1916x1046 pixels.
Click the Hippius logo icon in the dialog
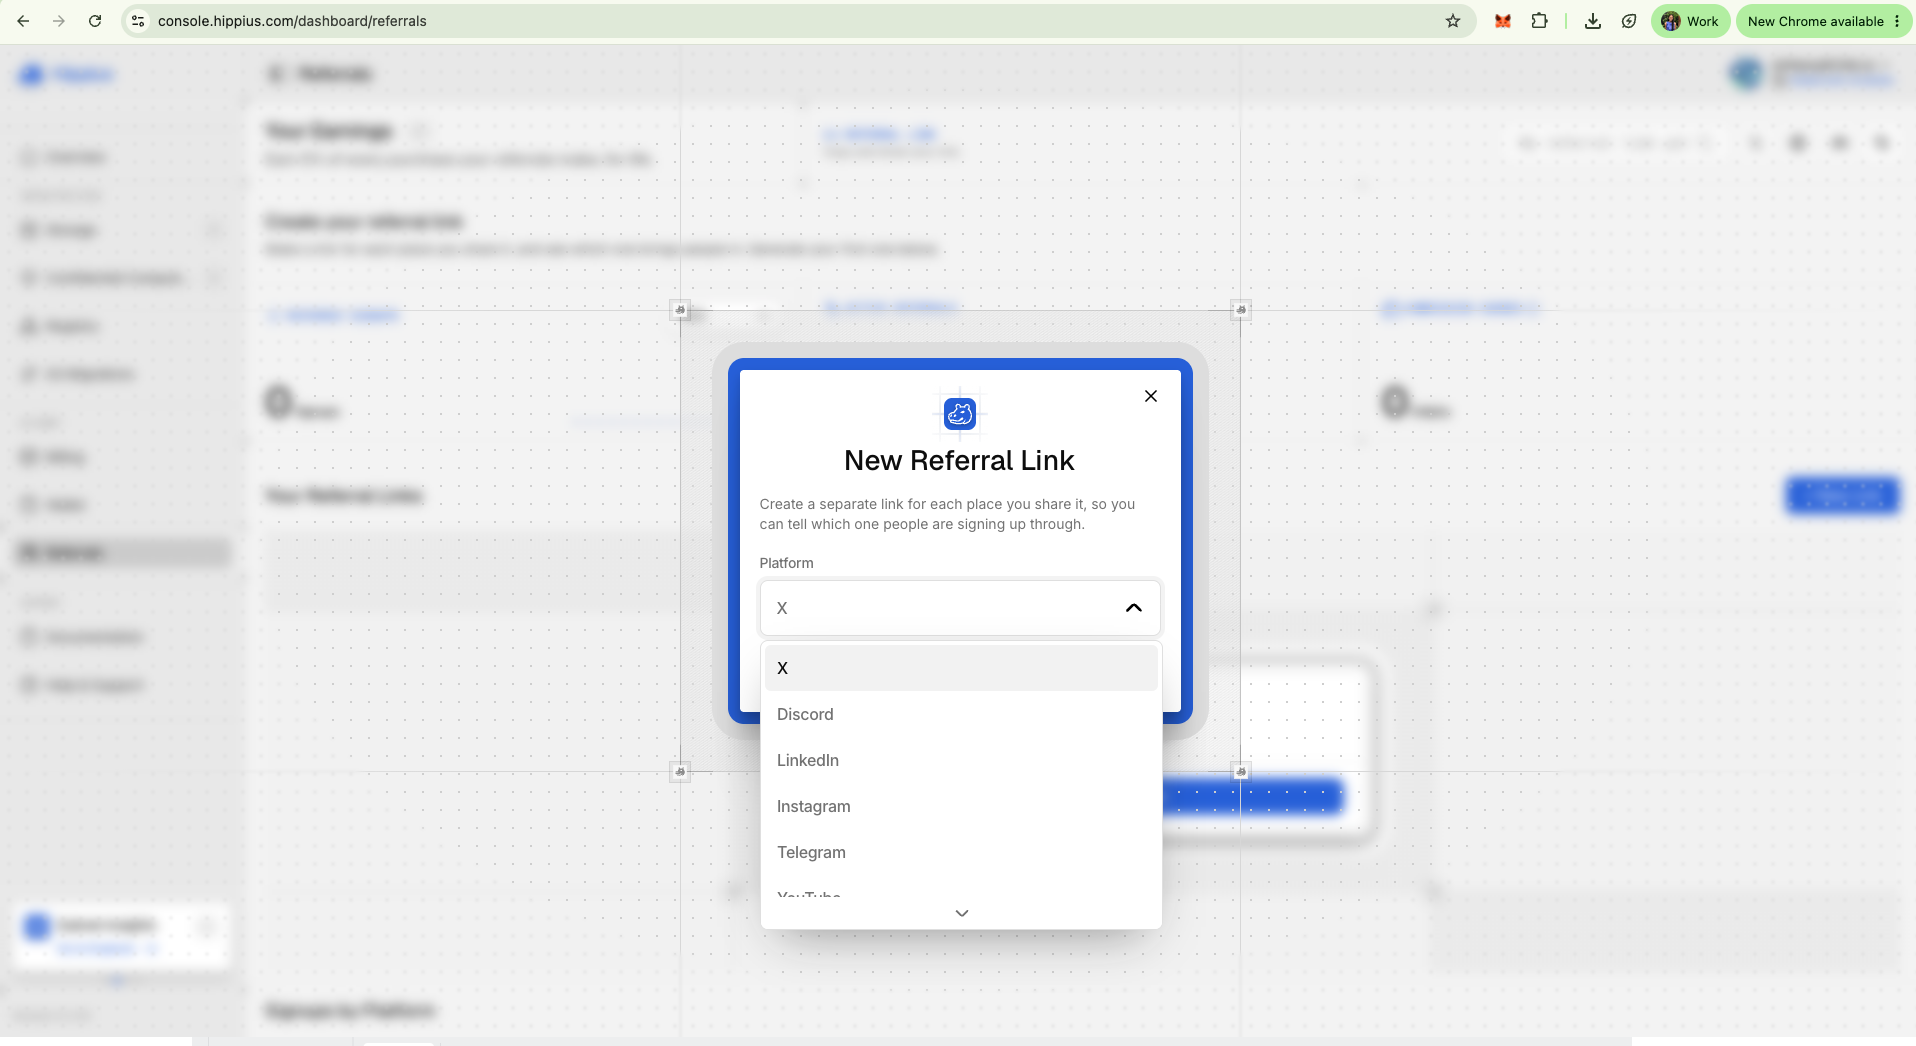(960, 413)
